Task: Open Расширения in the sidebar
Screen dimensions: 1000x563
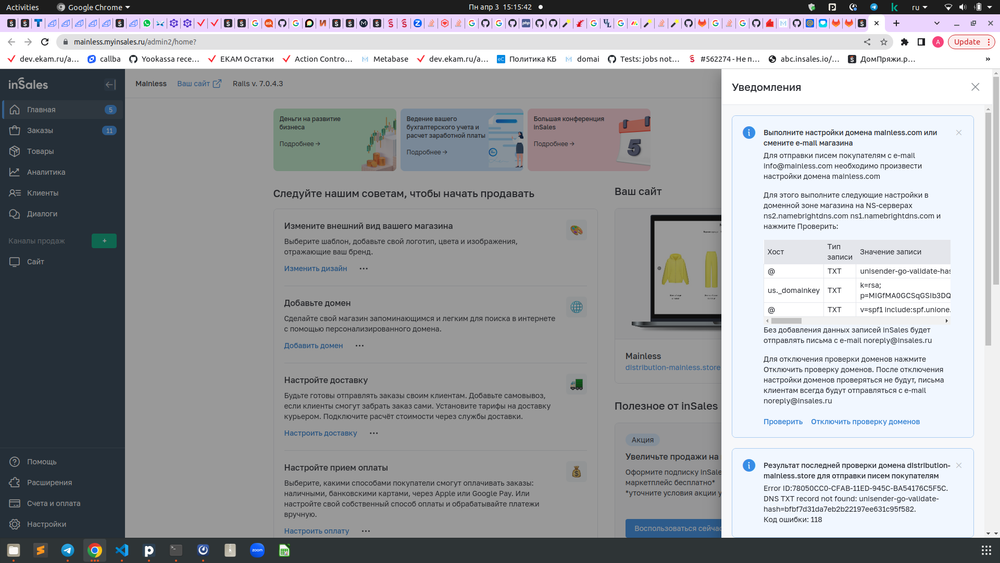Action: click(49, 482)
